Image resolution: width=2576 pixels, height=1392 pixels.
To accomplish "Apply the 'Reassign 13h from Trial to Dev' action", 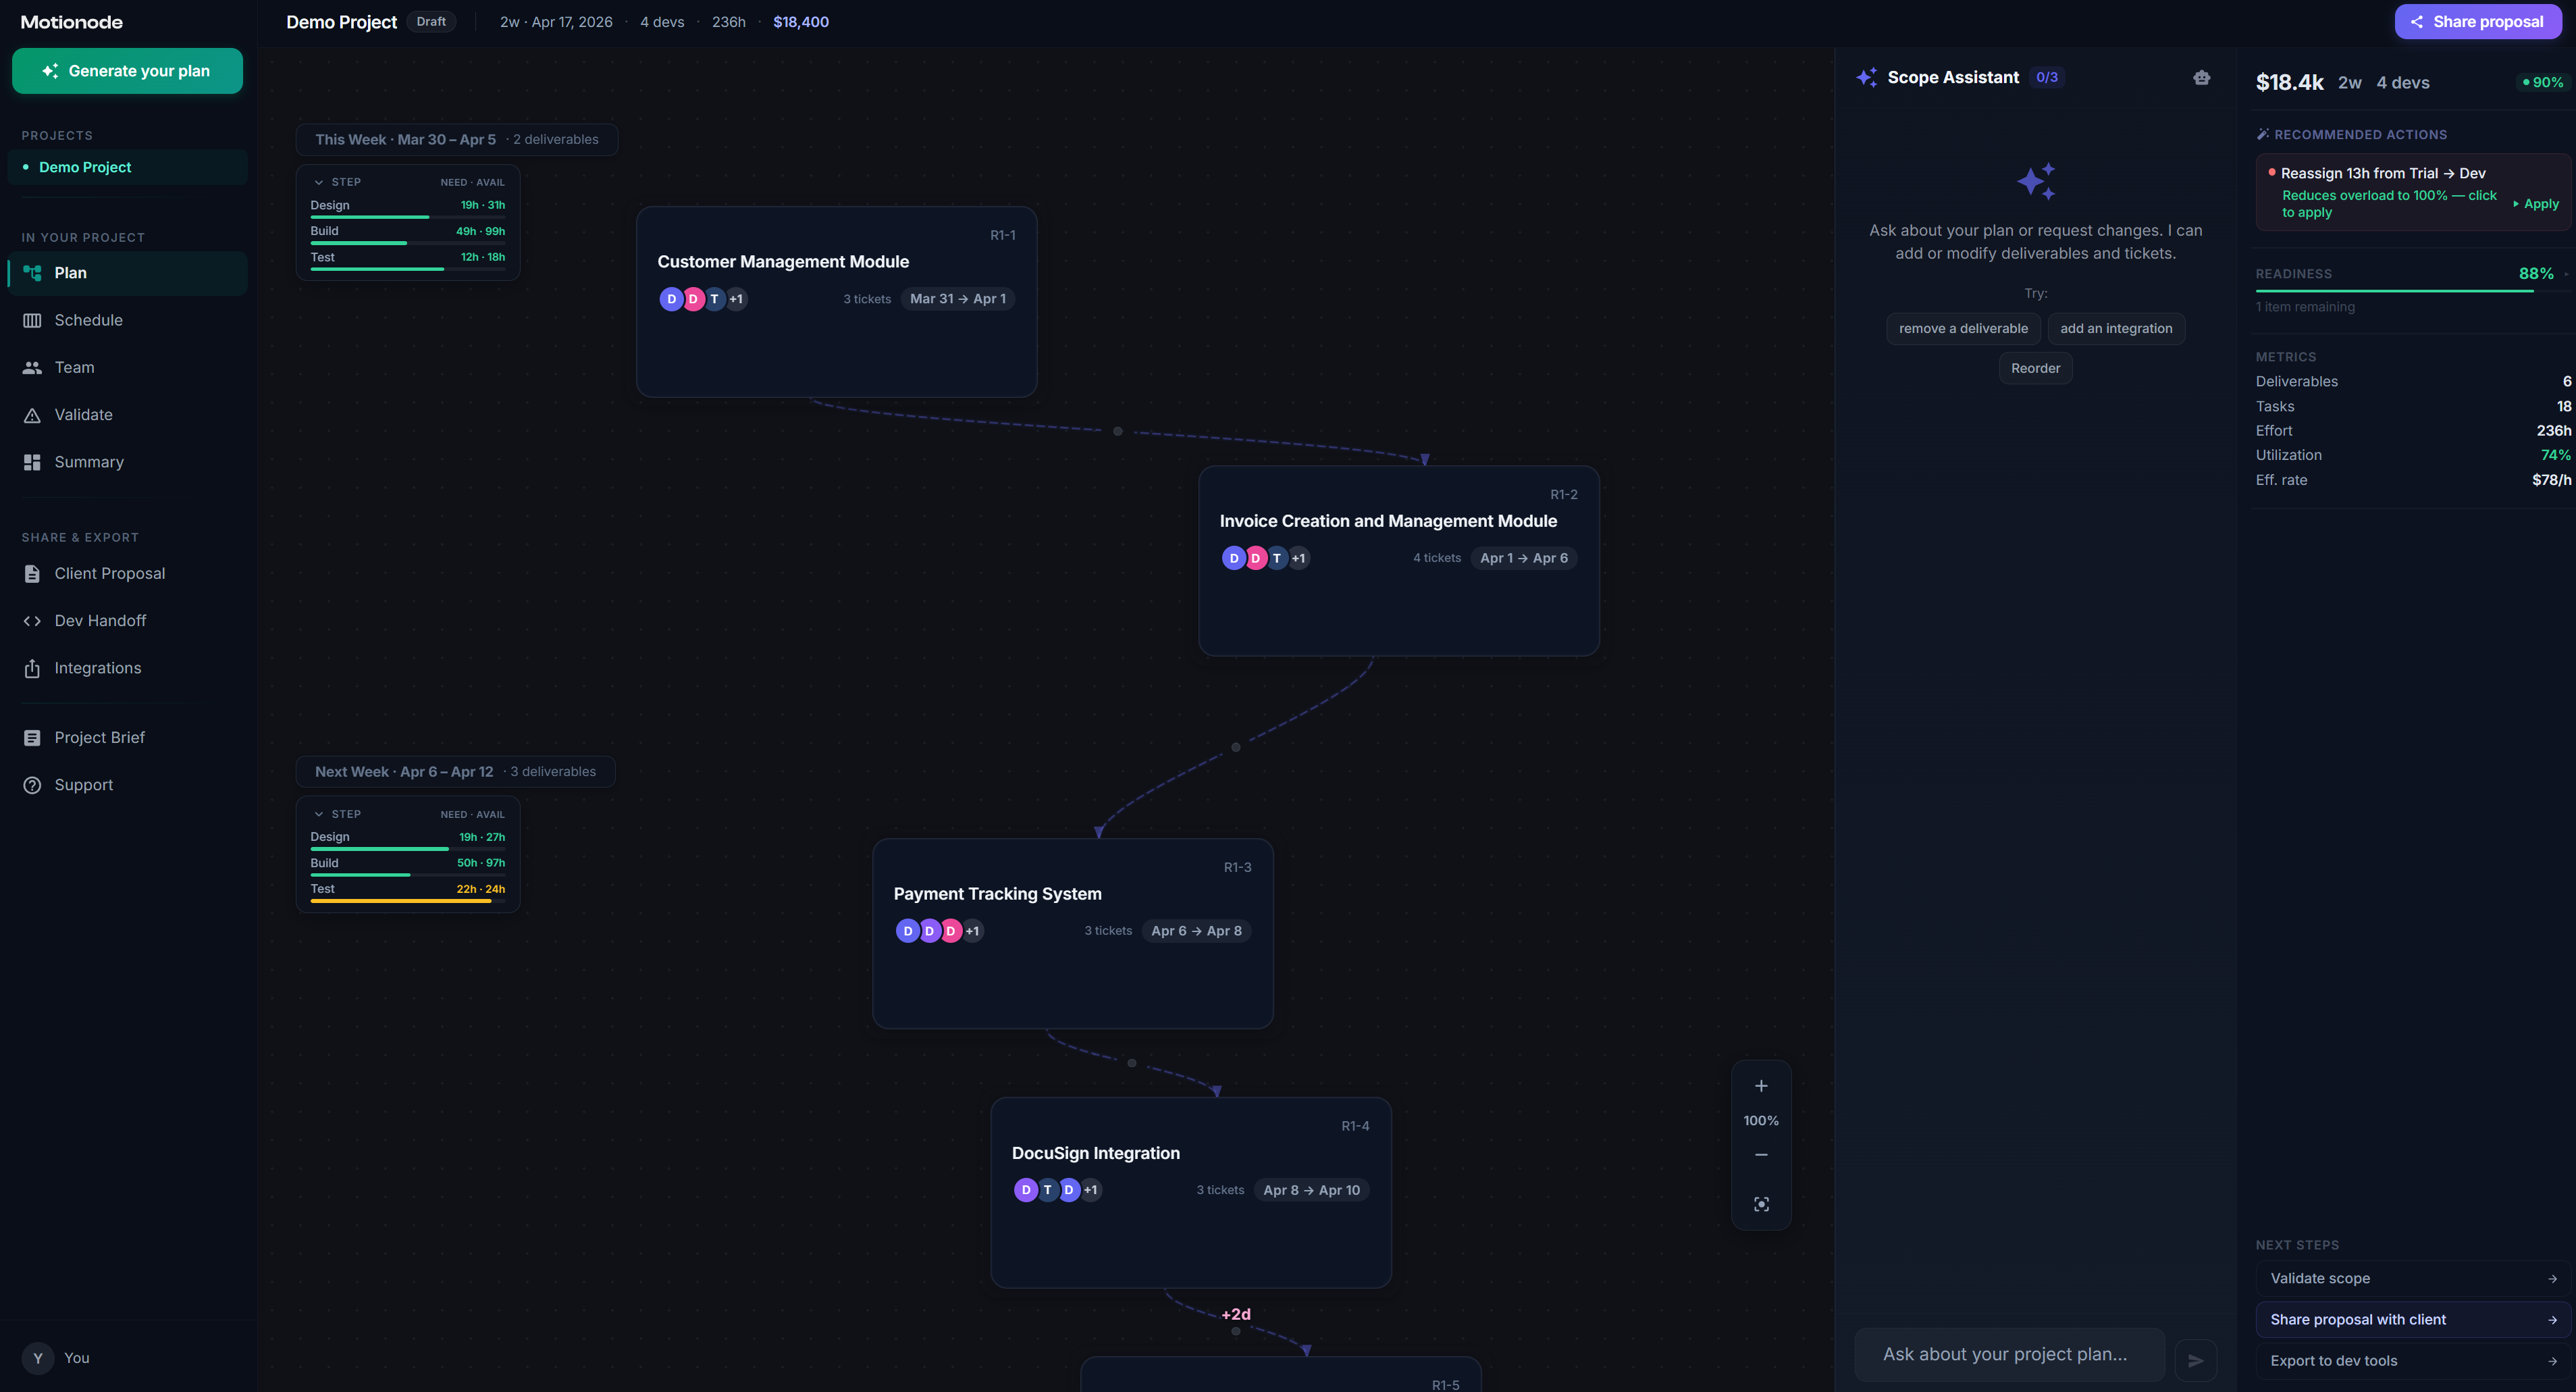I will coord(2537,203).
